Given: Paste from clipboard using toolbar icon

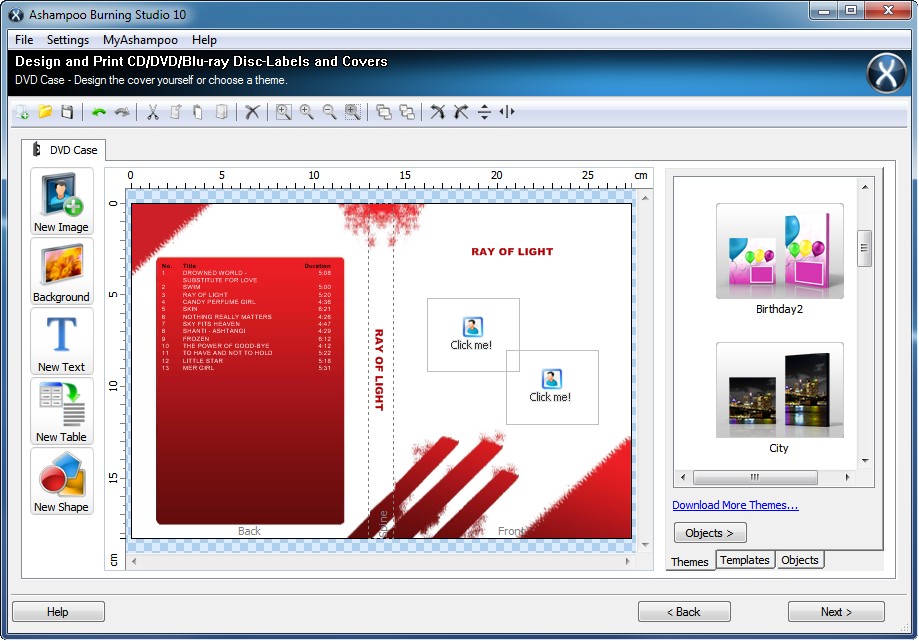Looking at the screenshot, I should [x=198, y=112].
